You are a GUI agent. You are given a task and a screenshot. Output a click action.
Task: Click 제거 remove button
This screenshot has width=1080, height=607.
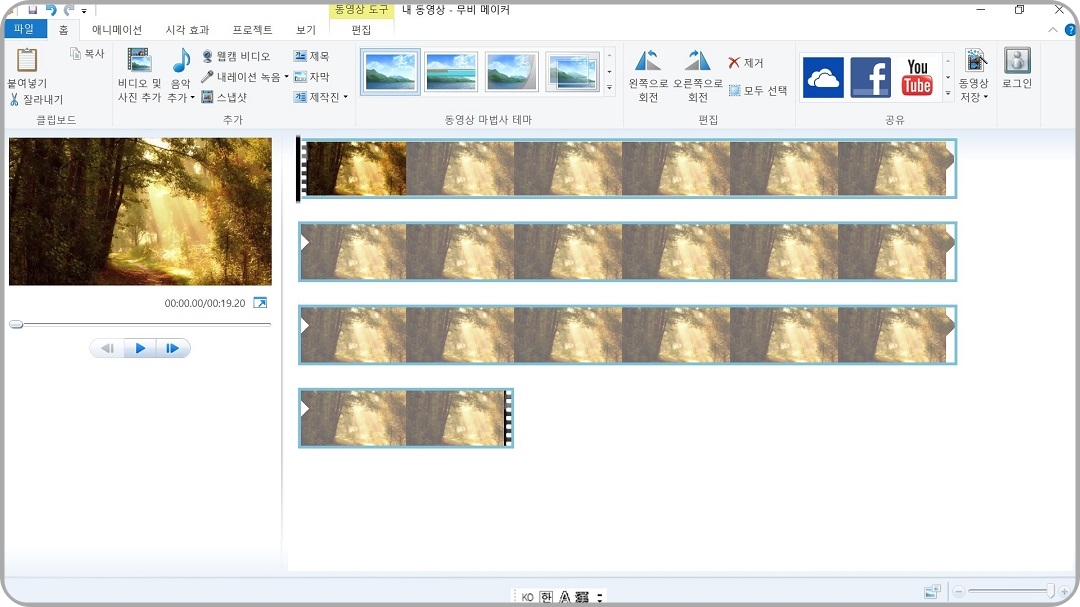click(x=746, y=63)
